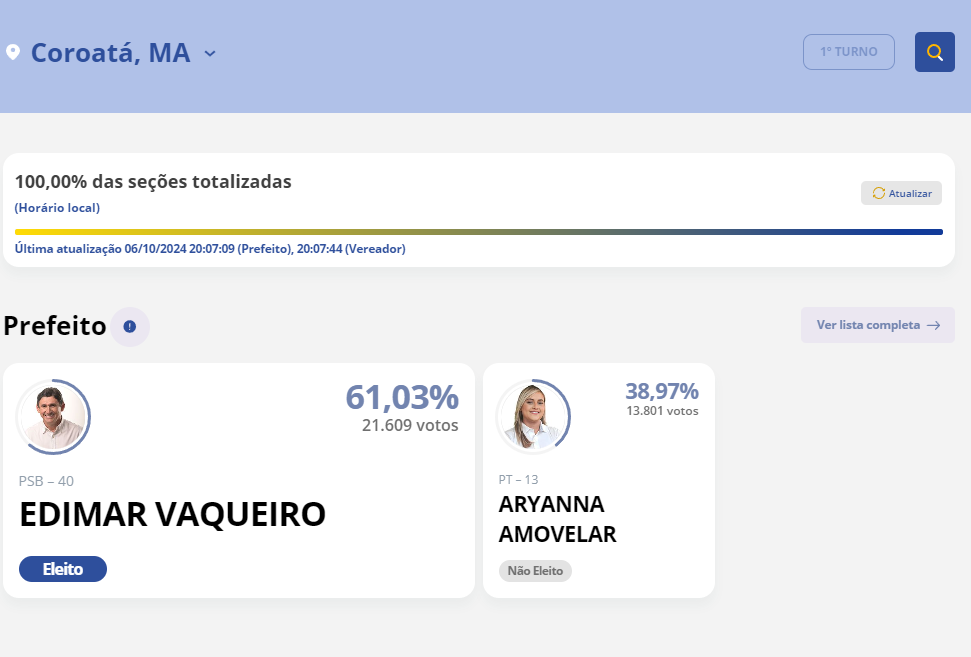Screen dimensions: 971x657
Task: Select the Coroatá, MA location title
Action: tap(110, 53)
